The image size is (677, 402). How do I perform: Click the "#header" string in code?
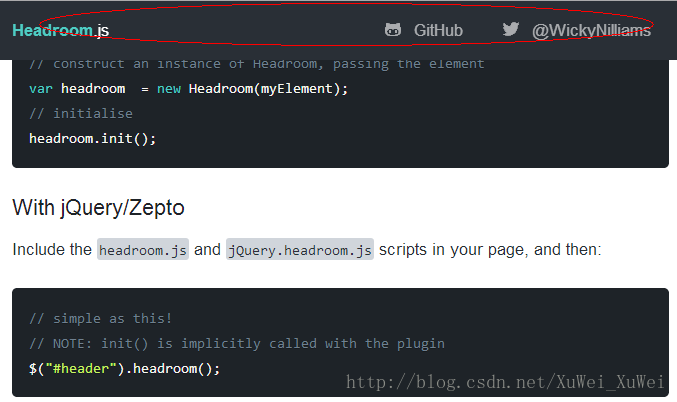(x=81, y=369)
